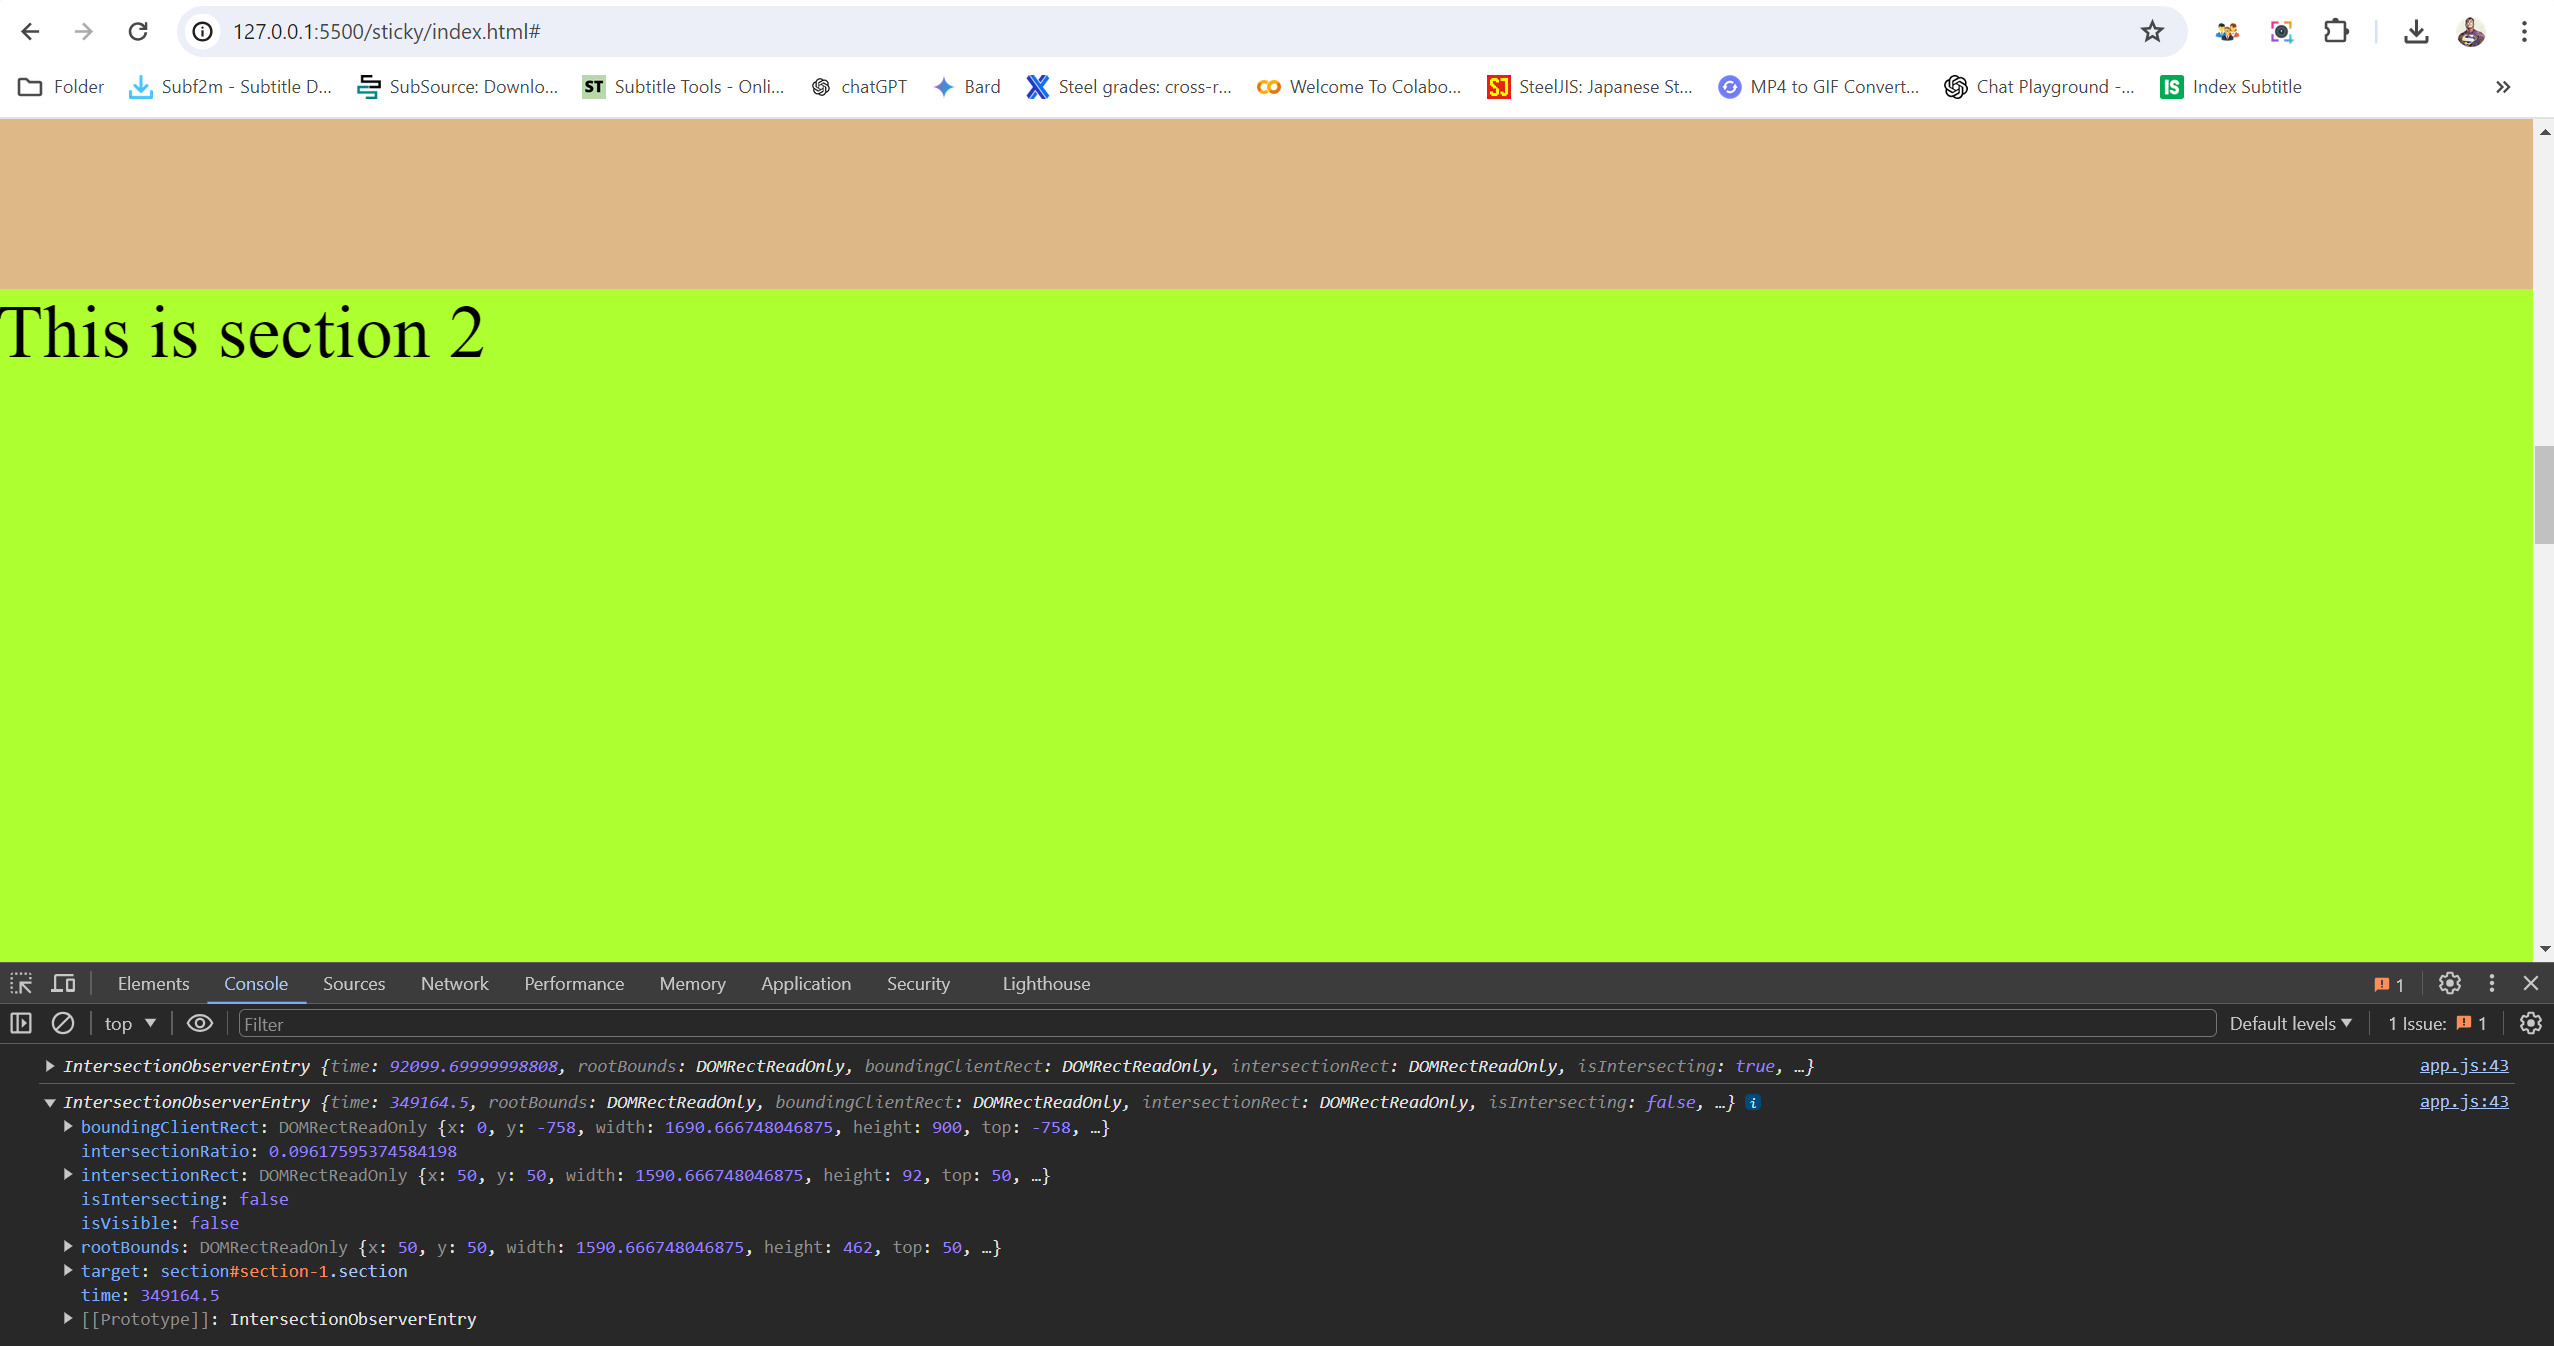Bookmark this page with star icon
Screen dimensions: 2554x1346
pos(2152,32)
